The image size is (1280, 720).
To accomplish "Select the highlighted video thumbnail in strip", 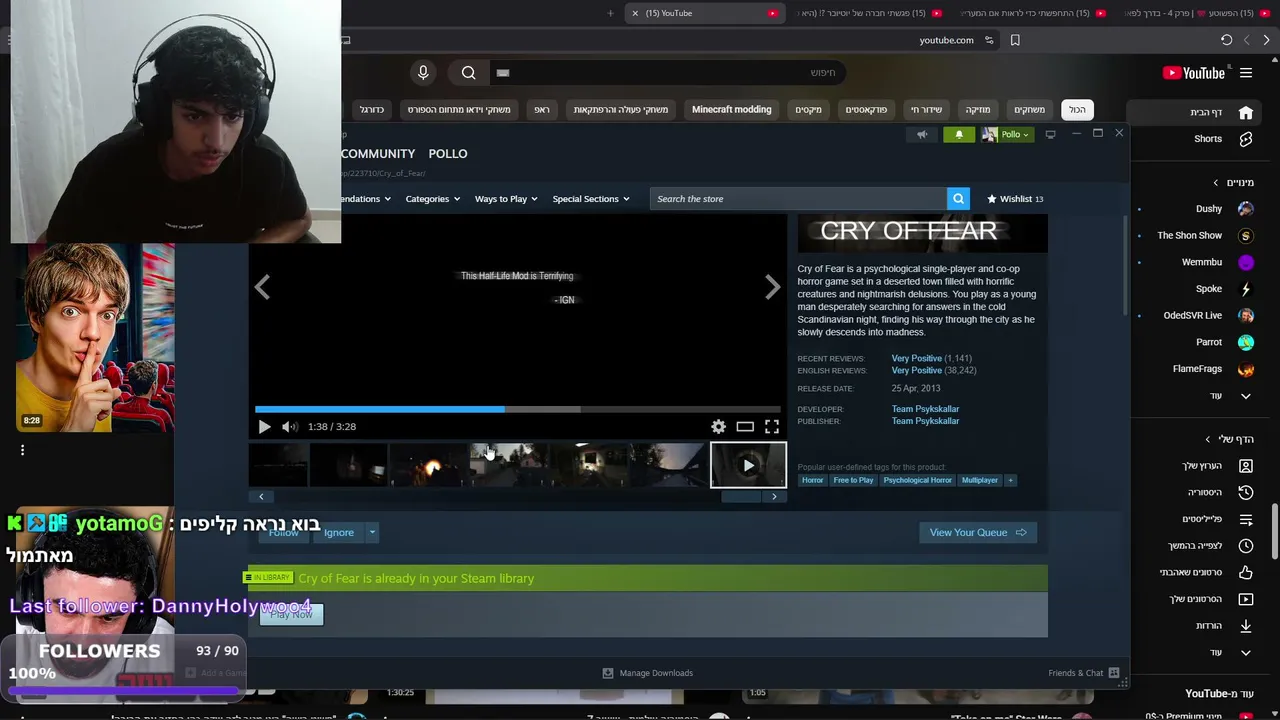I will (x=748, y=465).
